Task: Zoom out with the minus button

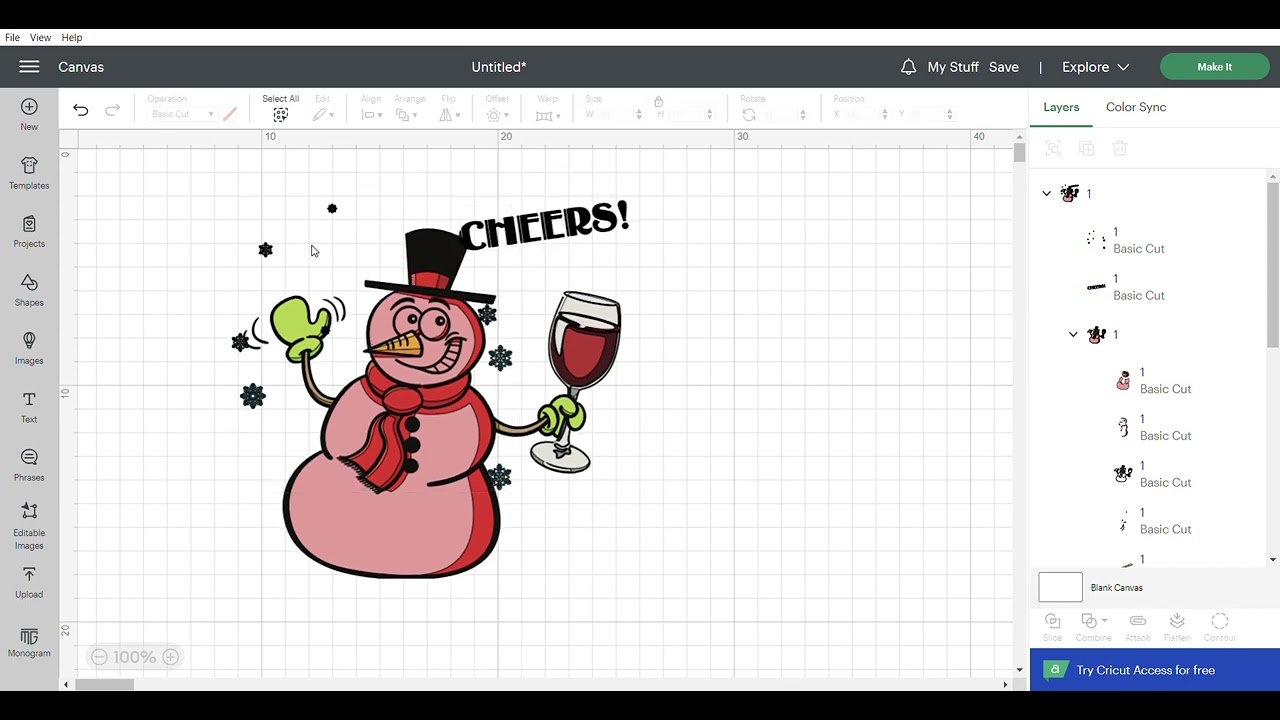Action: click(99, 657)
